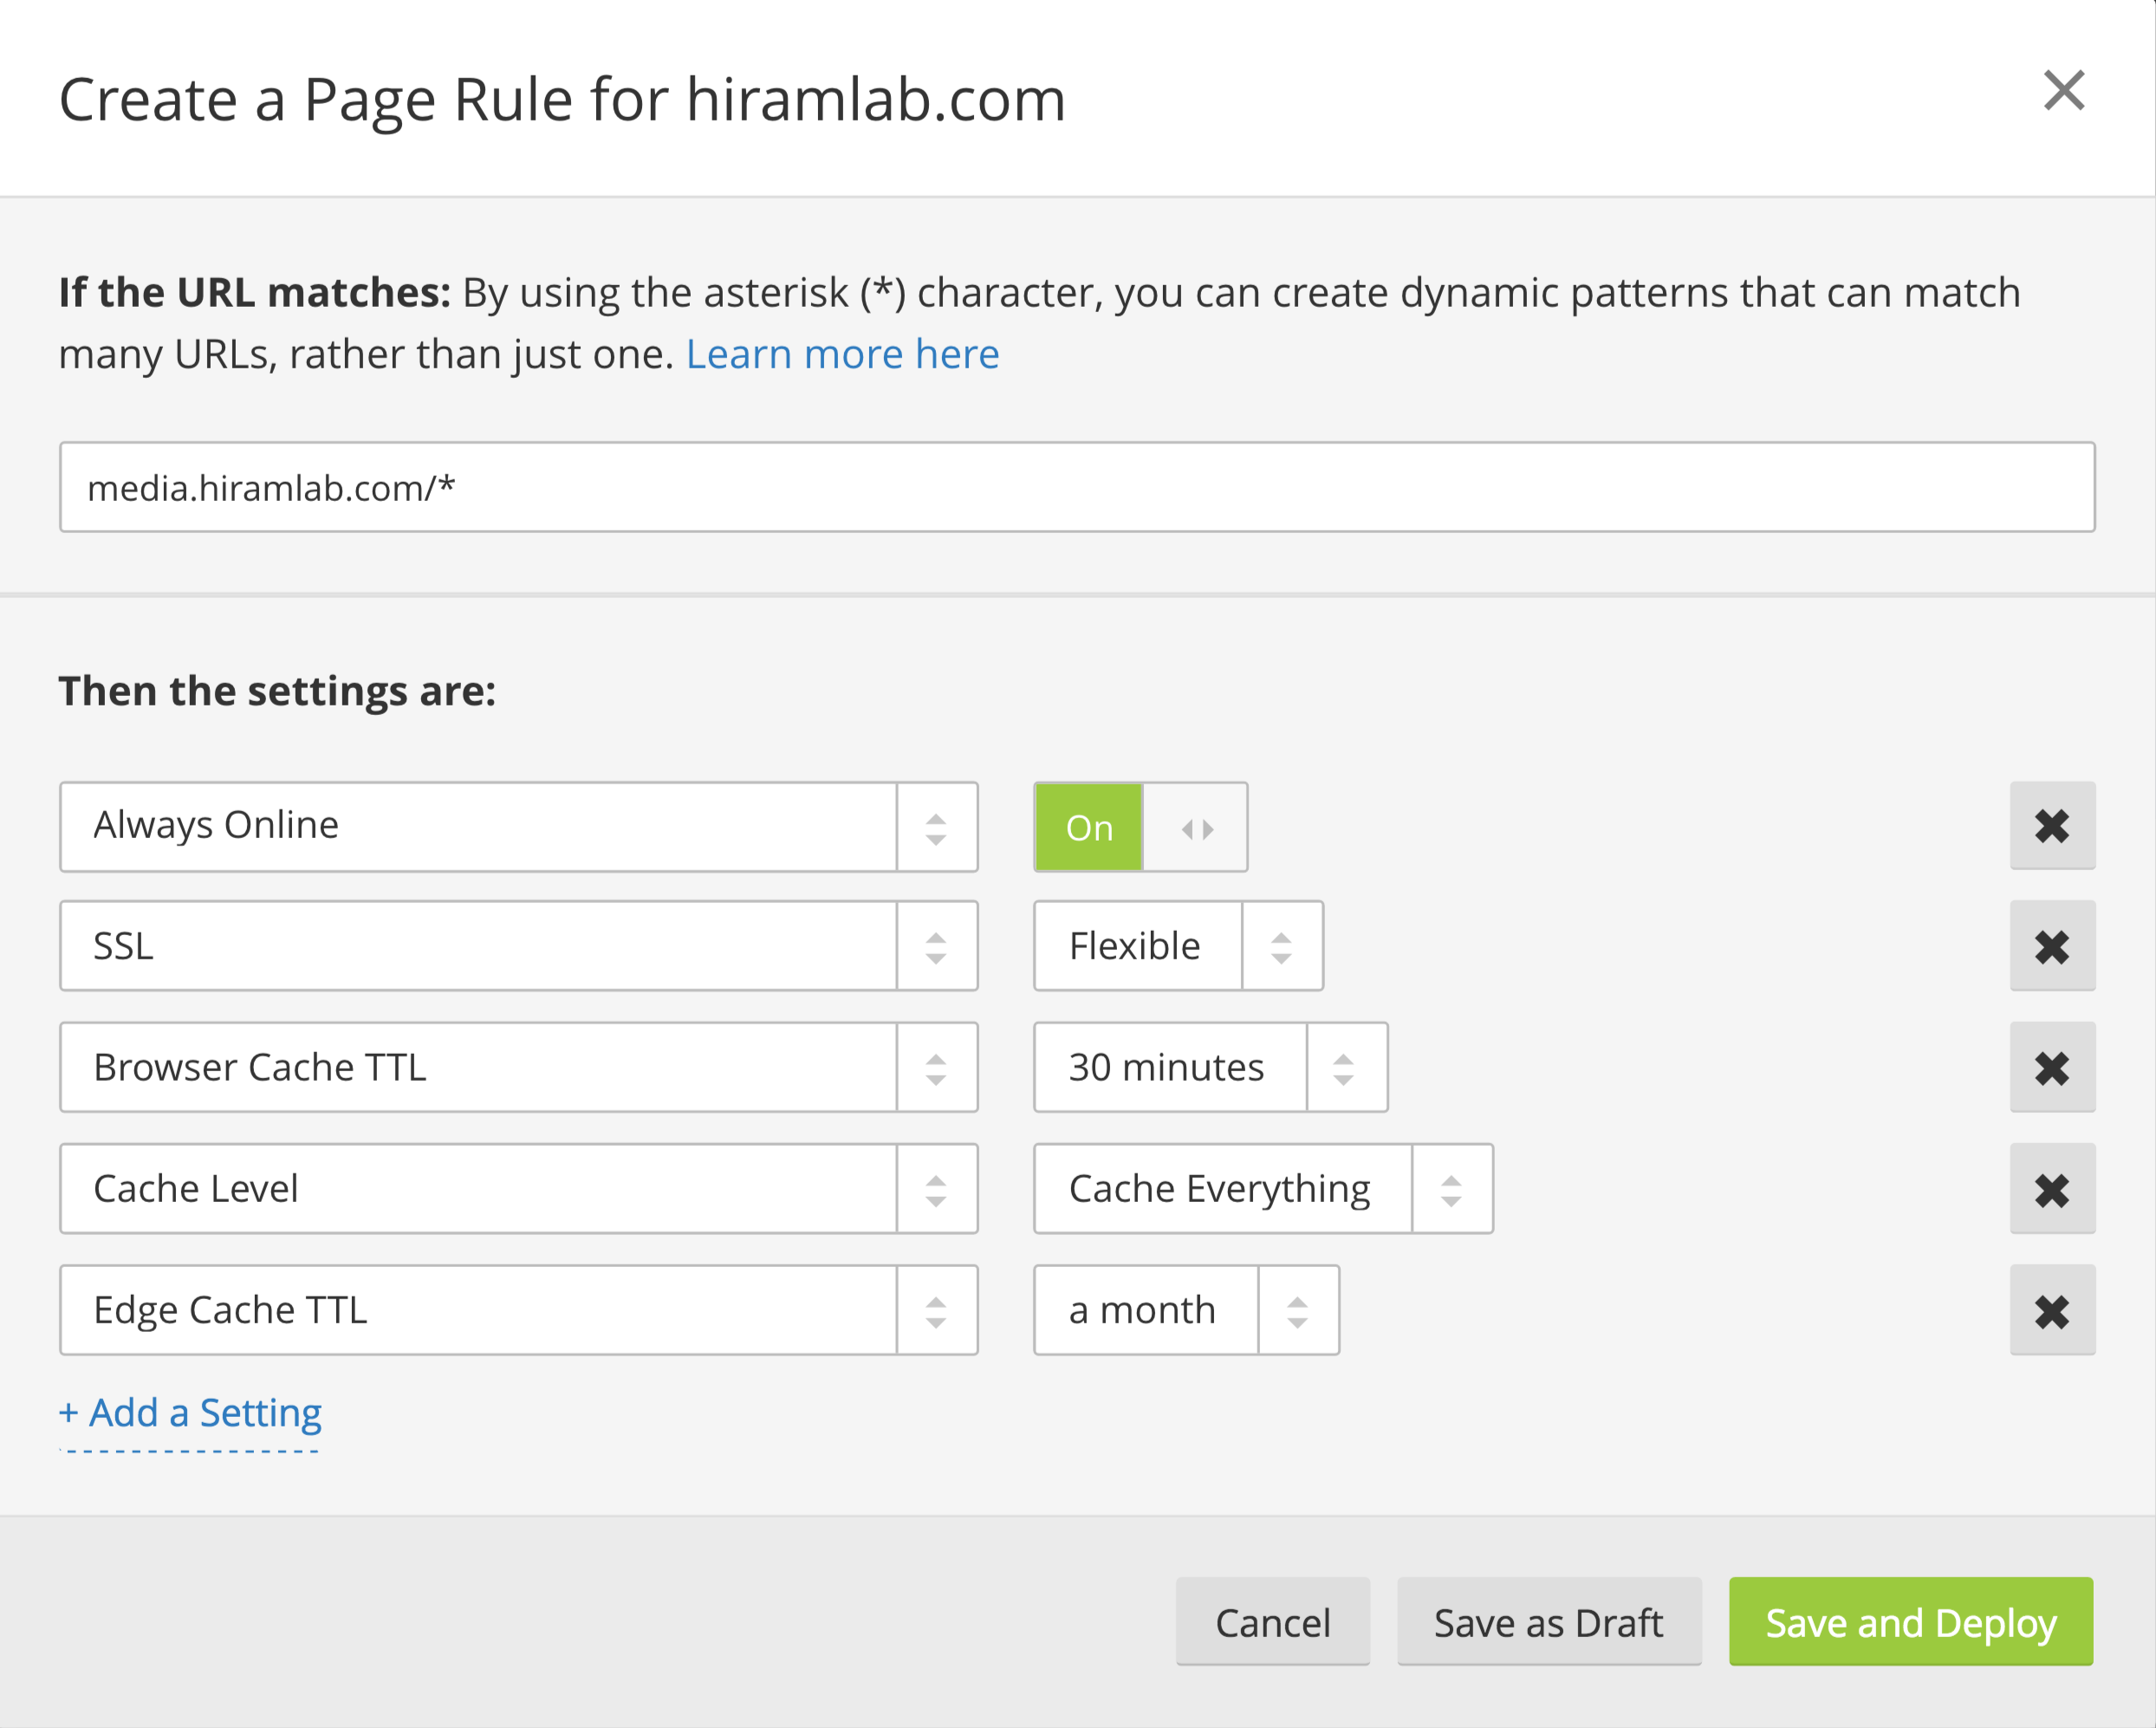
Task: Close the Create a Page Rule dialog
Action: click(2063, 91)
